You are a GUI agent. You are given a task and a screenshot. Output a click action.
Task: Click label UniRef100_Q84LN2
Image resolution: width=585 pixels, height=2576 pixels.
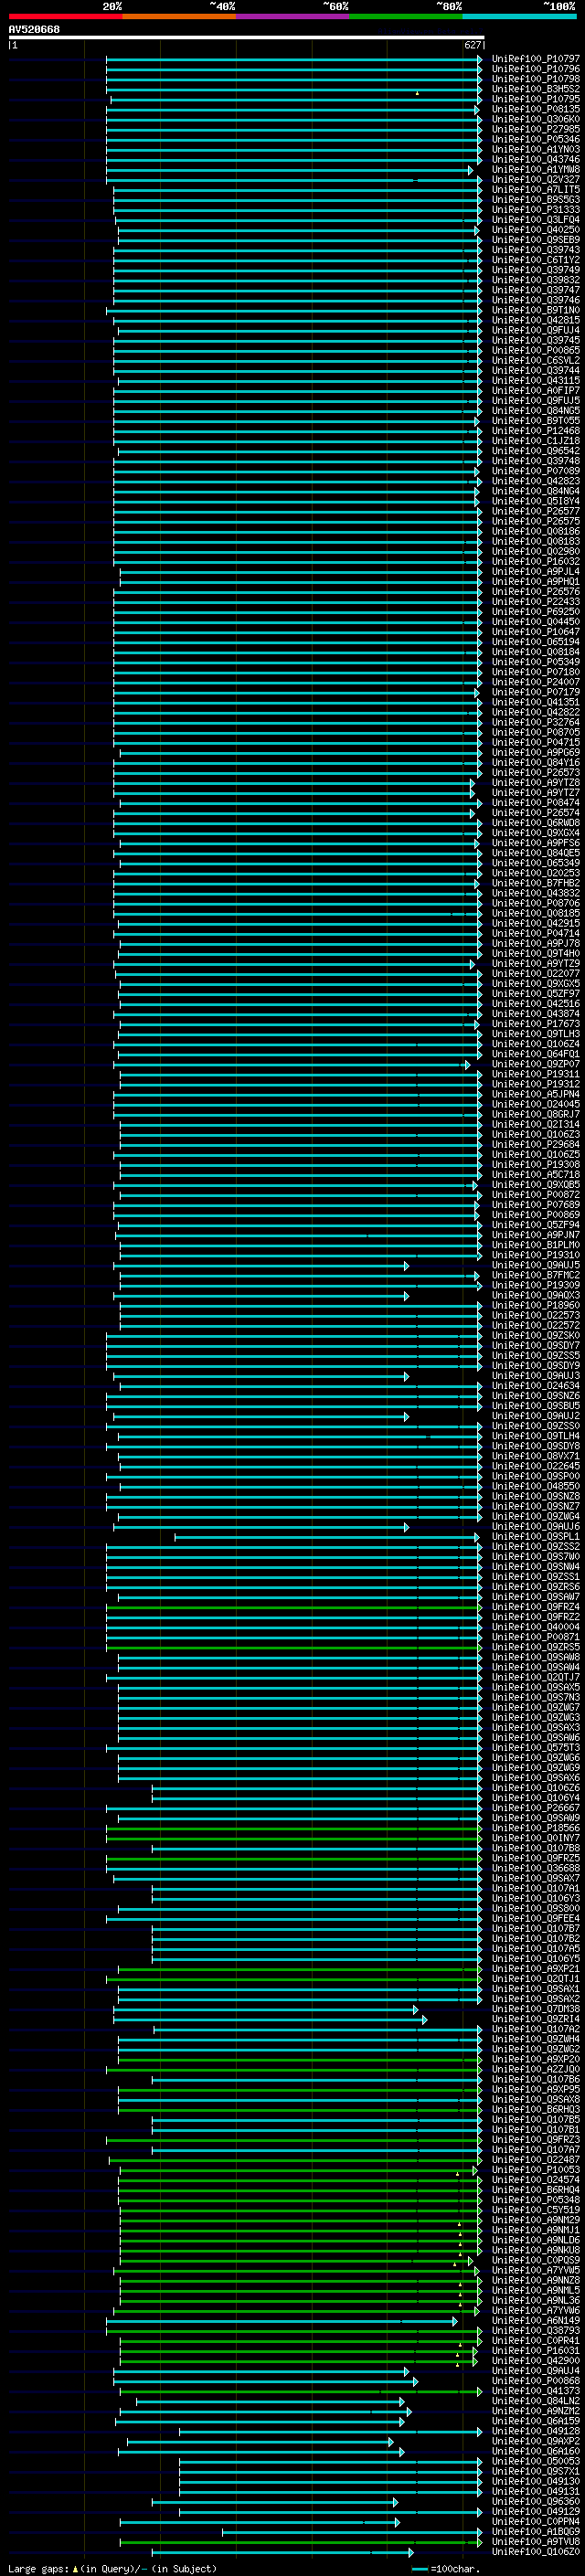(x=536, y=2401)
